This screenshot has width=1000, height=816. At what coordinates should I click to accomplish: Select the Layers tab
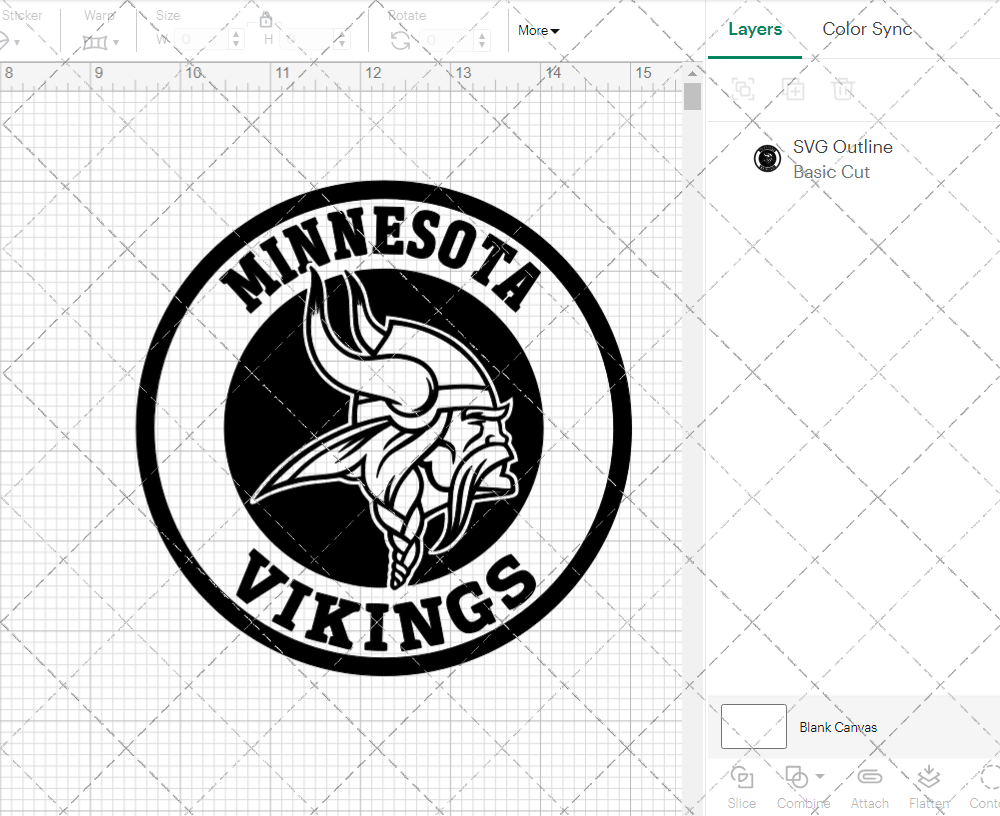click(755, 29)
